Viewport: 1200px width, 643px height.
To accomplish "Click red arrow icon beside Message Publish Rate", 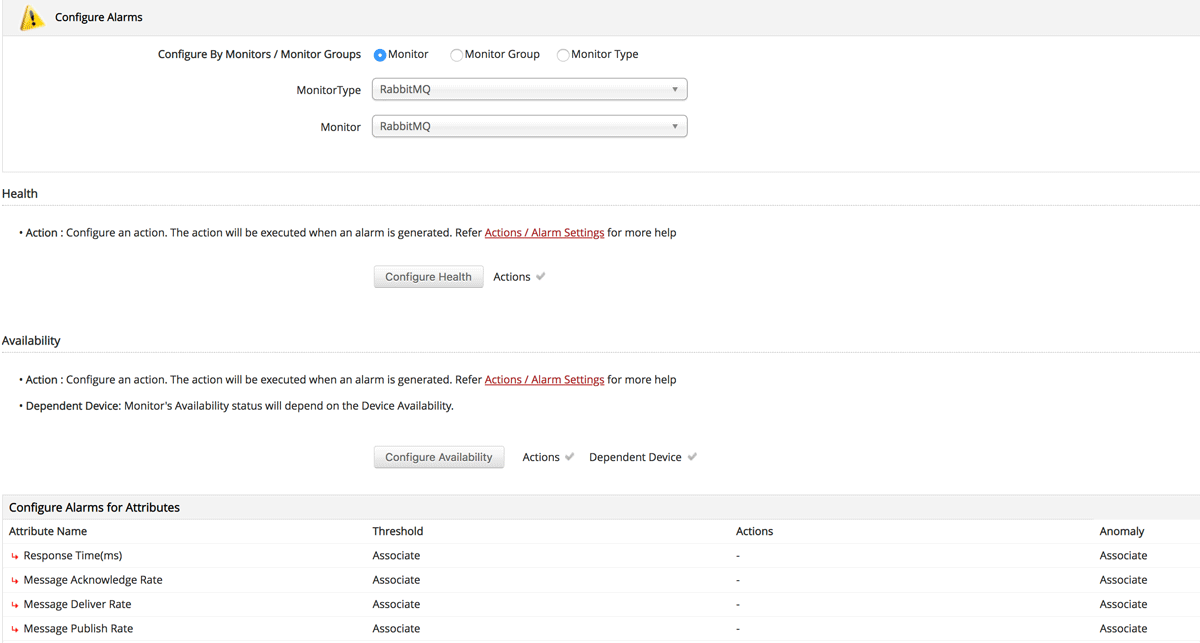I will [x=15, y=629].
